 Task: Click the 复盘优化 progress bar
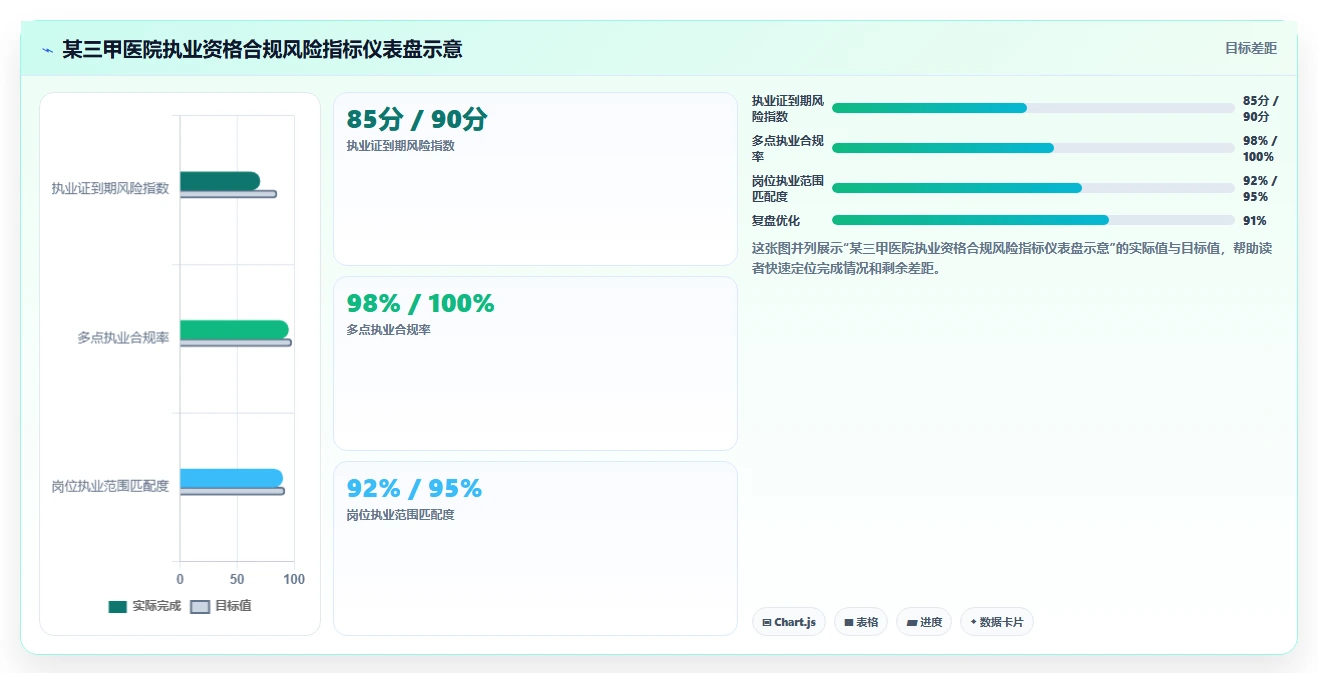tap(1033, 220)
